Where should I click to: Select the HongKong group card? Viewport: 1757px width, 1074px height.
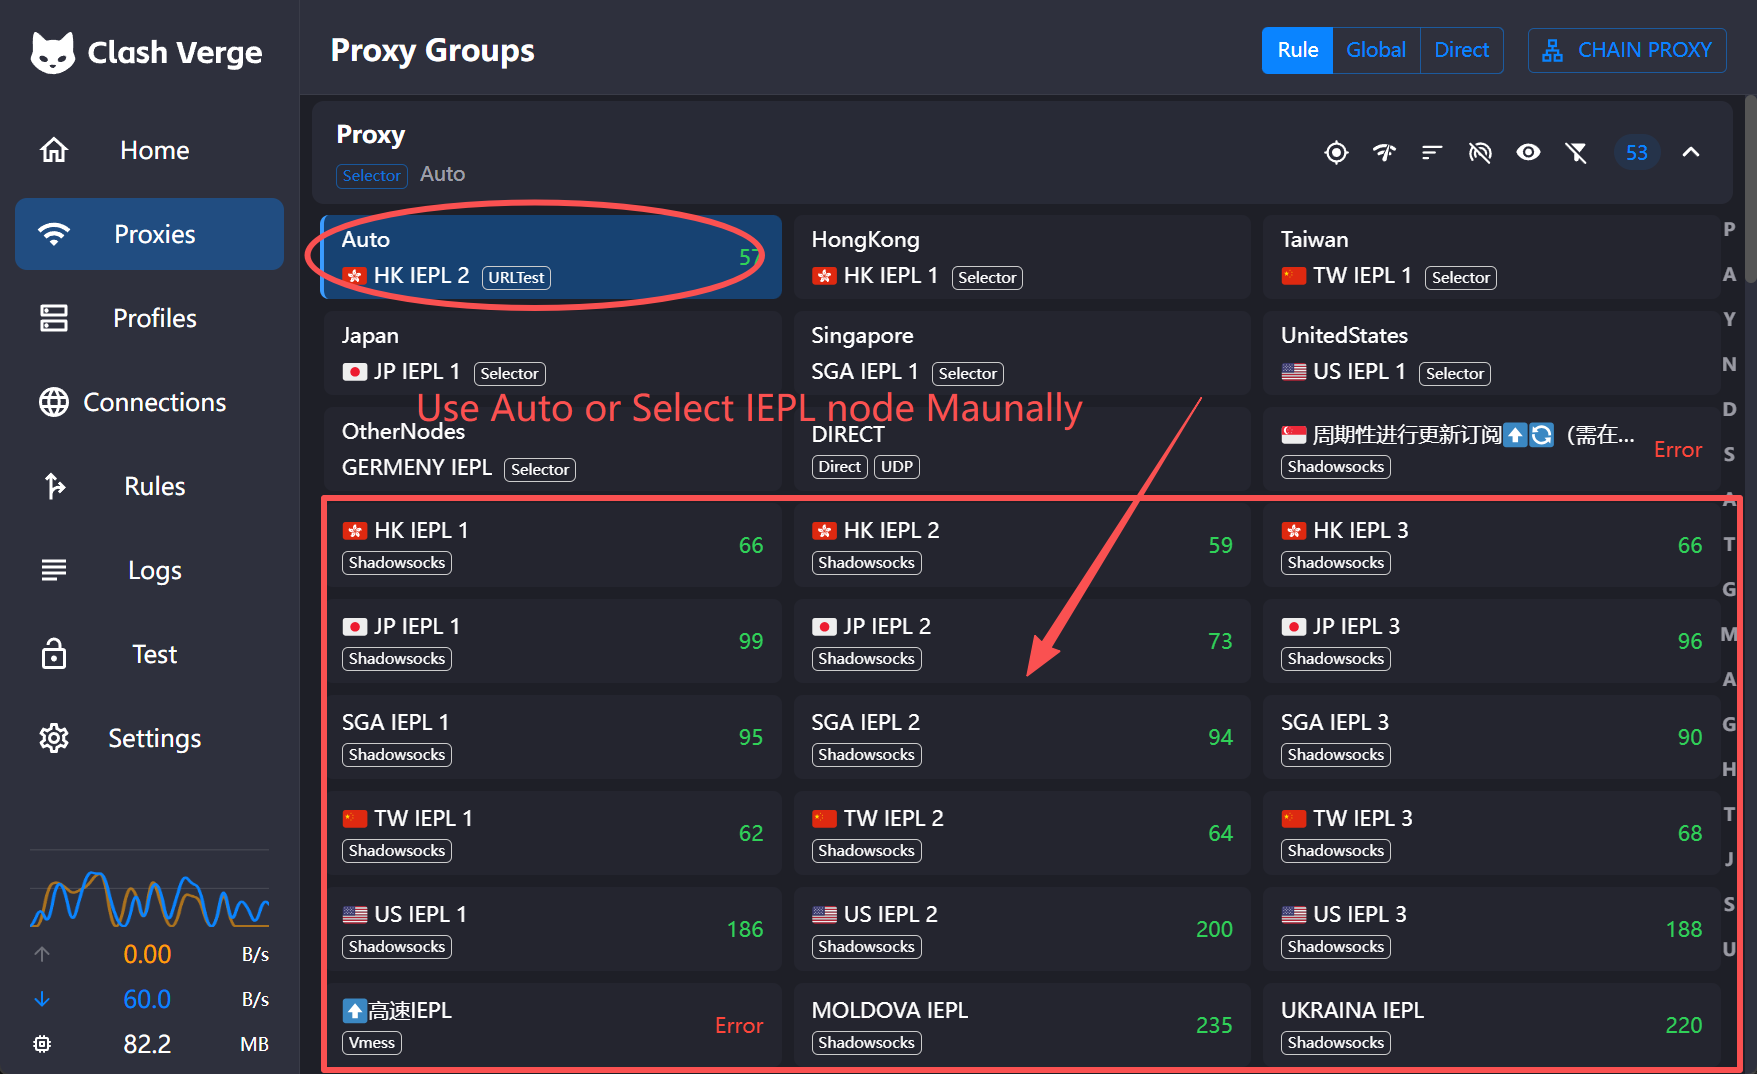[1022, 257]
